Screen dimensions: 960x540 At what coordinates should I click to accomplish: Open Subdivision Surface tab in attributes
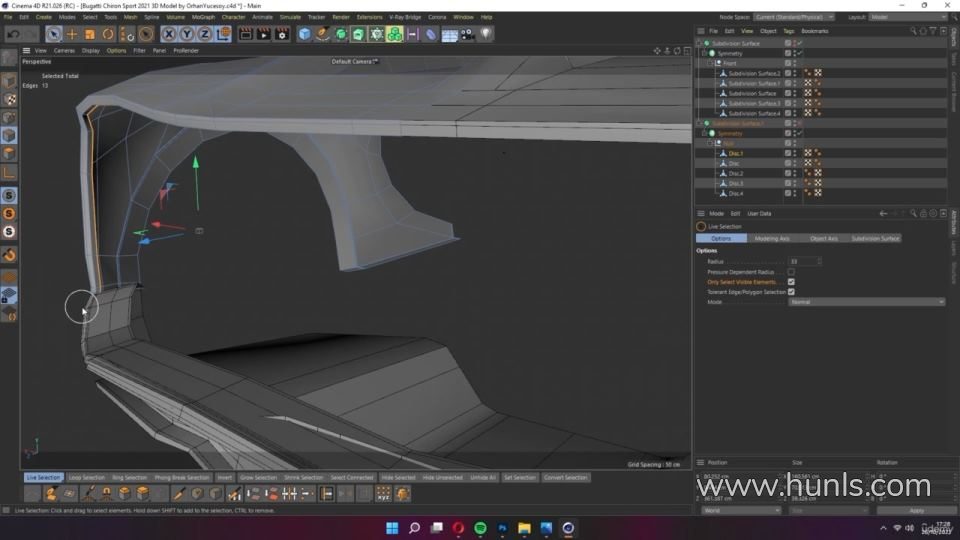click(875, 238)
